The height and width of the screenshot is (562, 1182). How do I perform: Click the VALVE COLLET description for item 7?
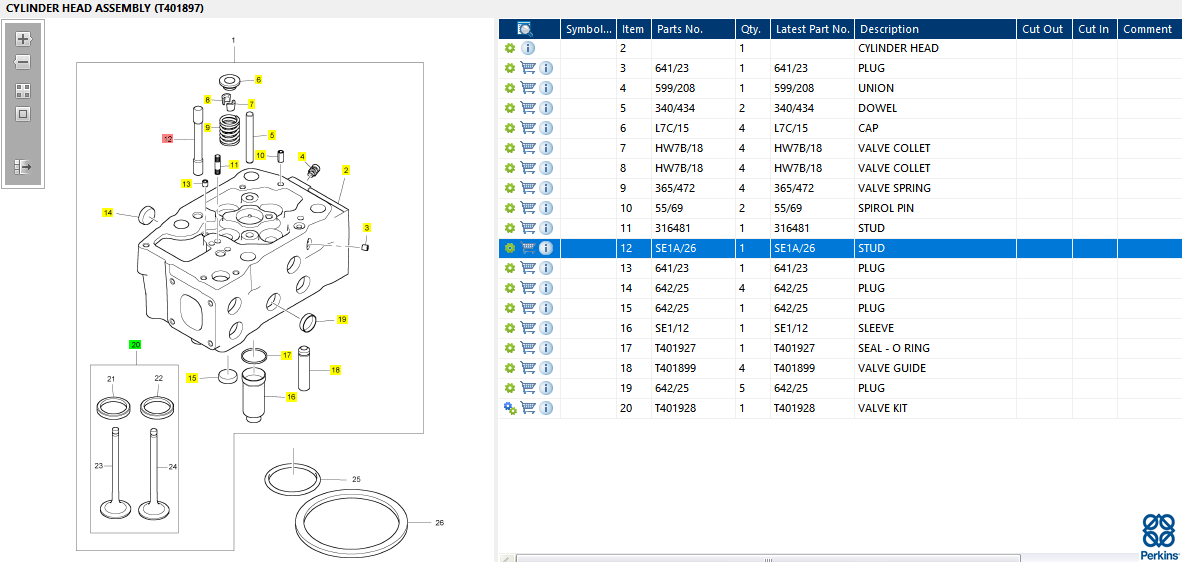pos(894,148)
